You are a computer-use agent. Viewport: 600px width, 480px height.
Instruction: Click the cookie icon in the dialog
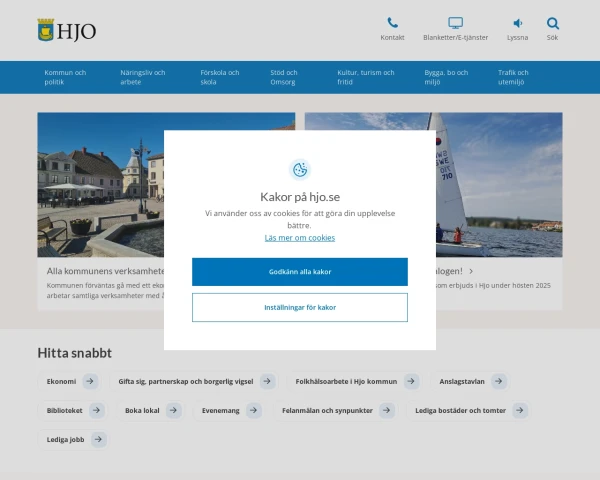[x=300, y=170]
